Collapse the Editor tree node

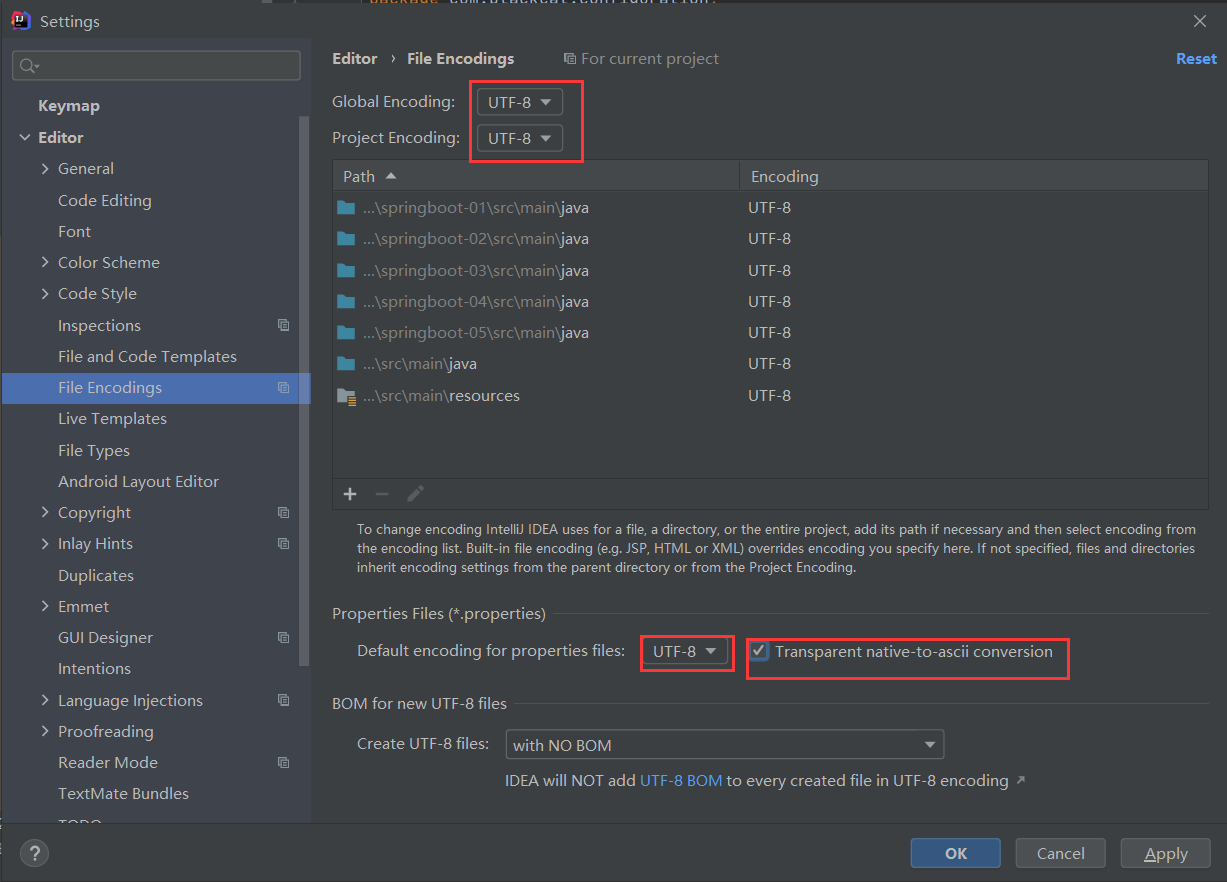pos(24,138)
